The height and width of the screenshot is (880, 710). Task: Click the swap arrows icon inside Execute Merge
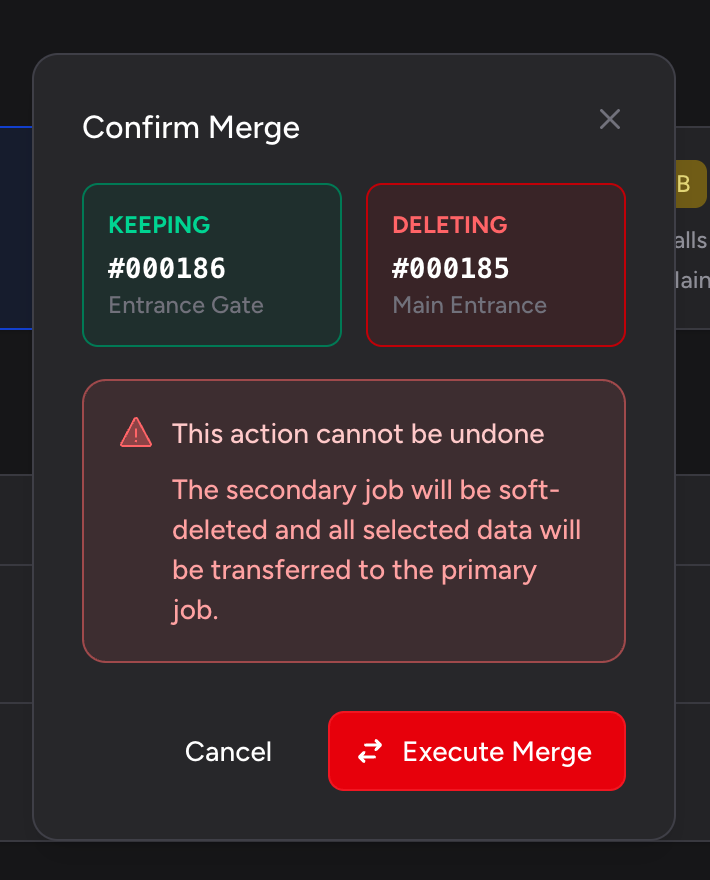coord(371,751)
